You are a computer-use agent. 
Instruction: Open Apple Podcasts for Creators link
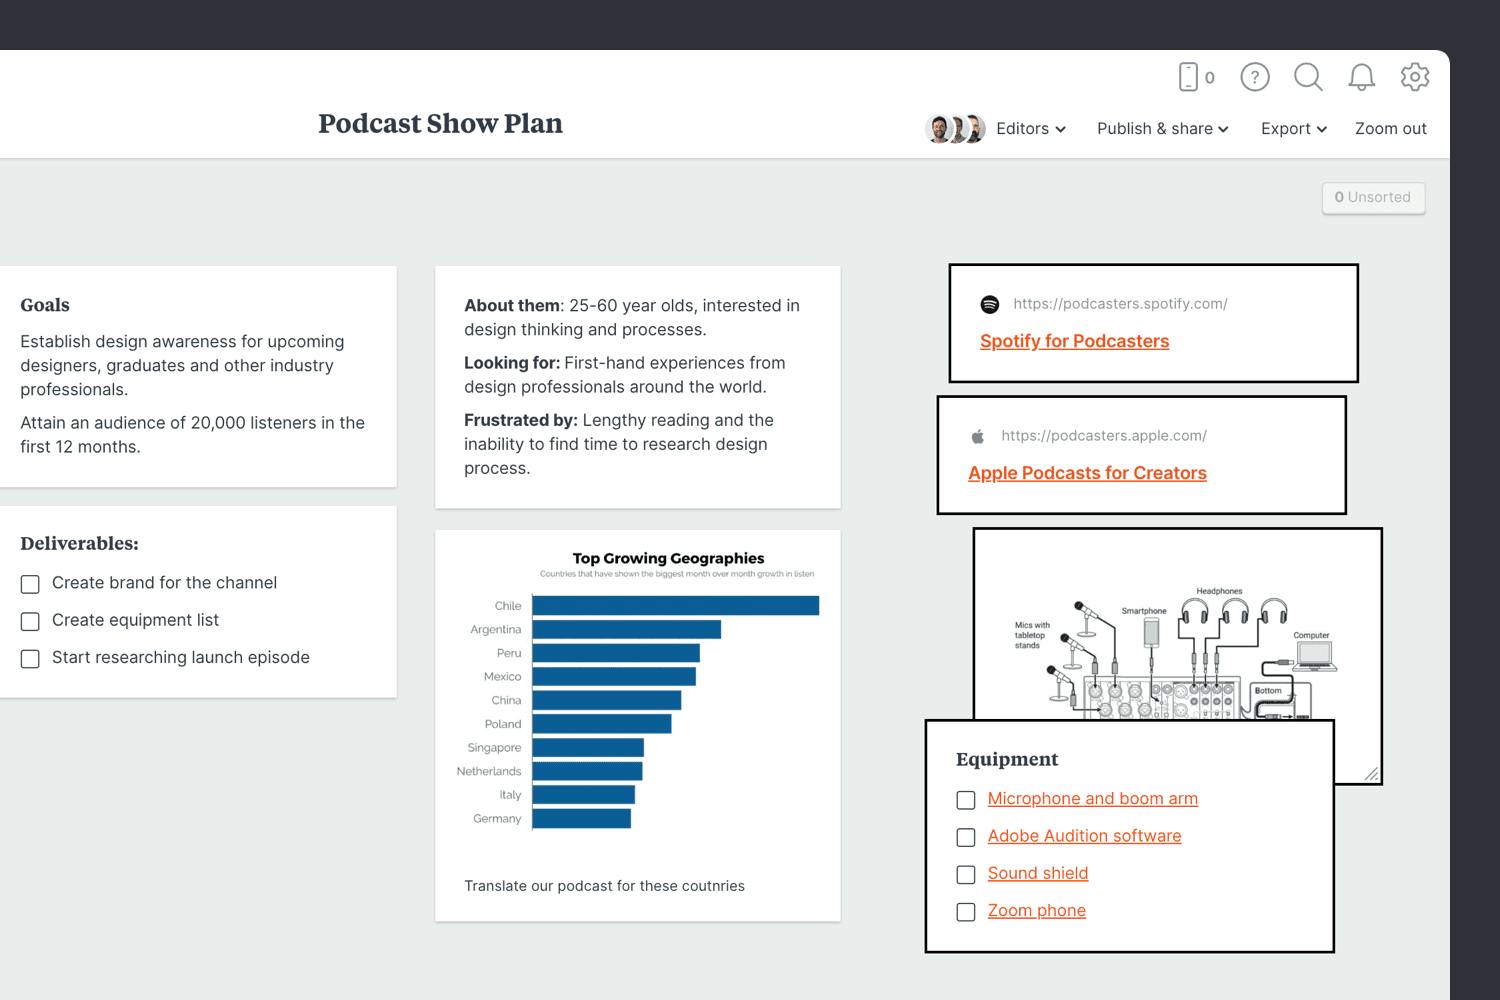coord(1087,473)
